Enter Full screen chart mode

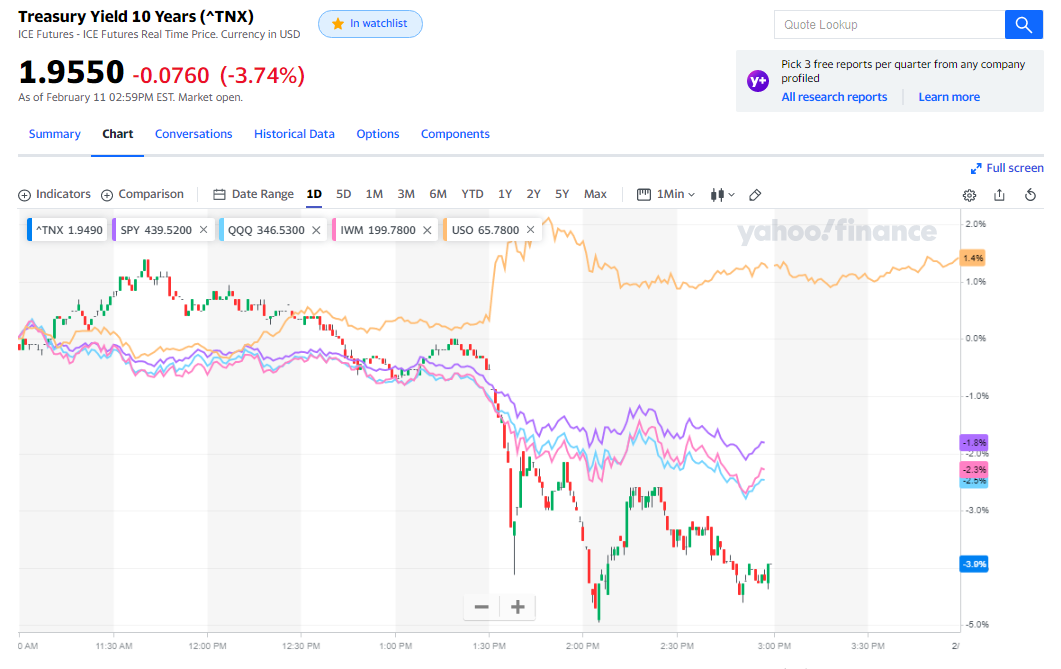click(x=1007, y=168)
